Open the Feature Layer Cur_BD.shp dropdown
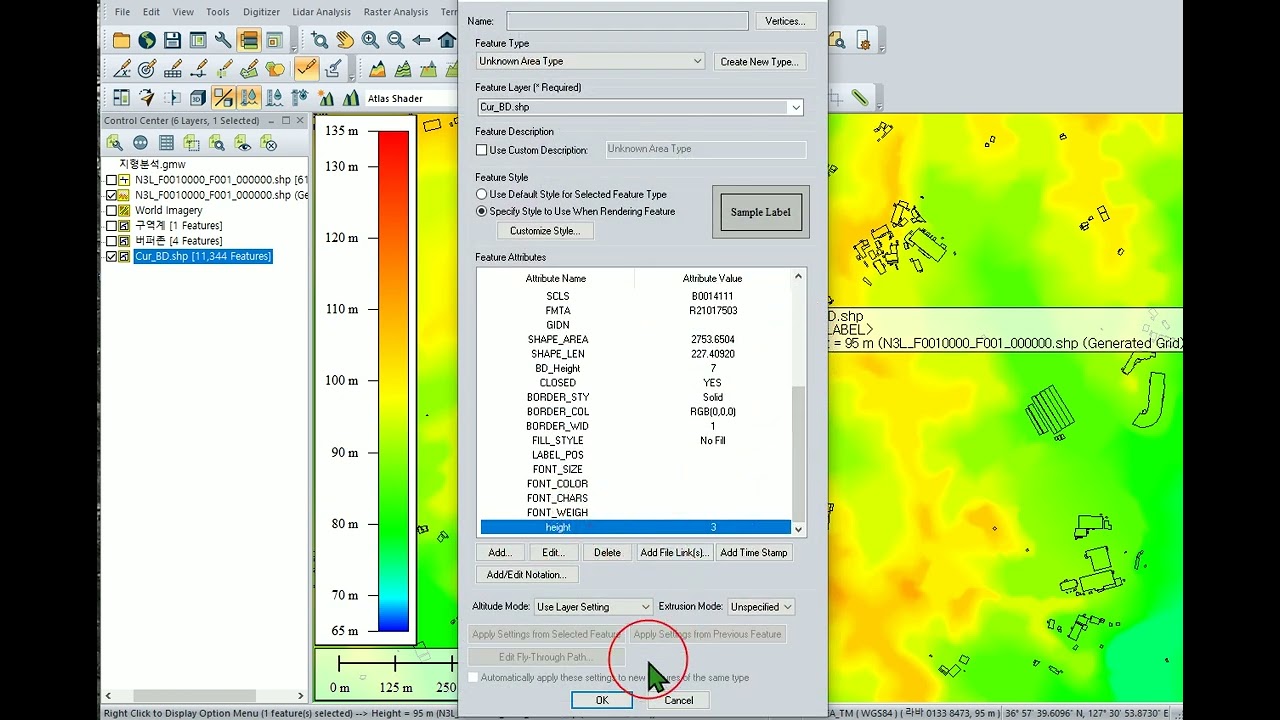The height and width of the screenshot is (720, 1280). point(796,107)
